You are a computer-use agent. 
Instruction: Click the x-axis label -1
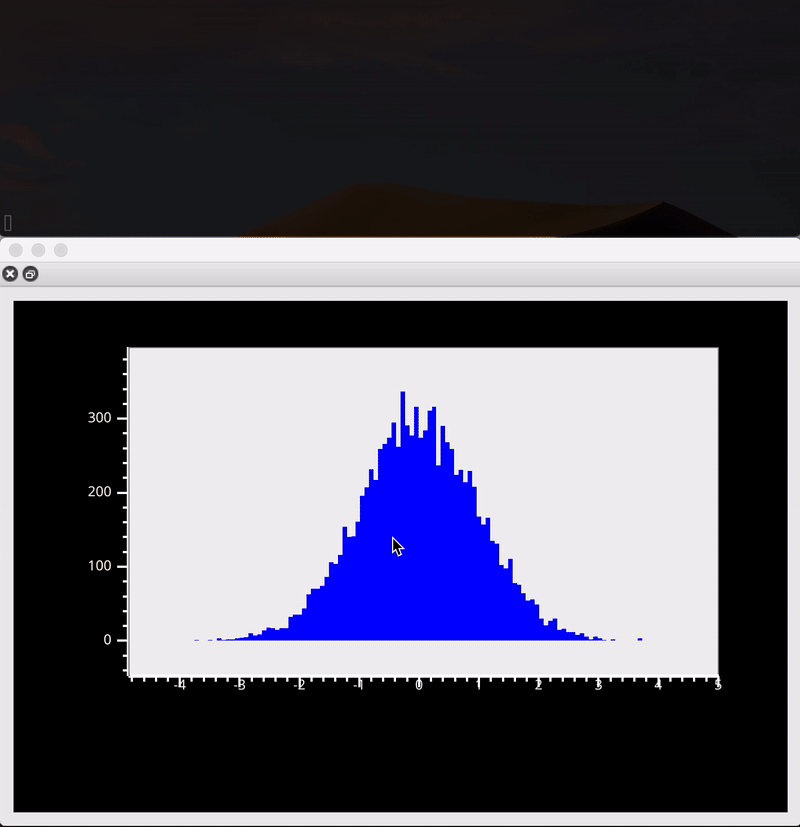coord(359,685)
